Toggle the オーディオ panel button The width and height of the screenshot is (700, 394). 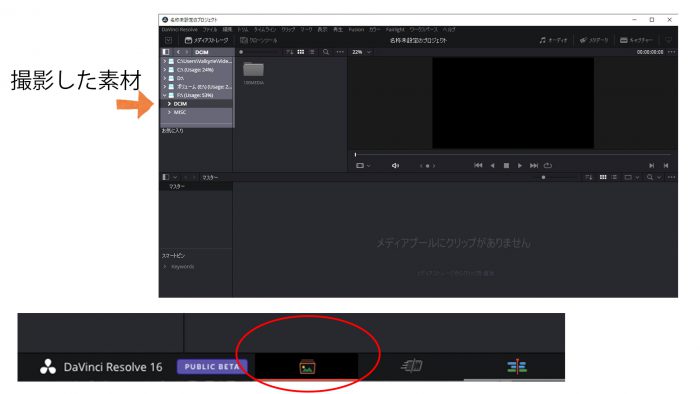point(553,40)
